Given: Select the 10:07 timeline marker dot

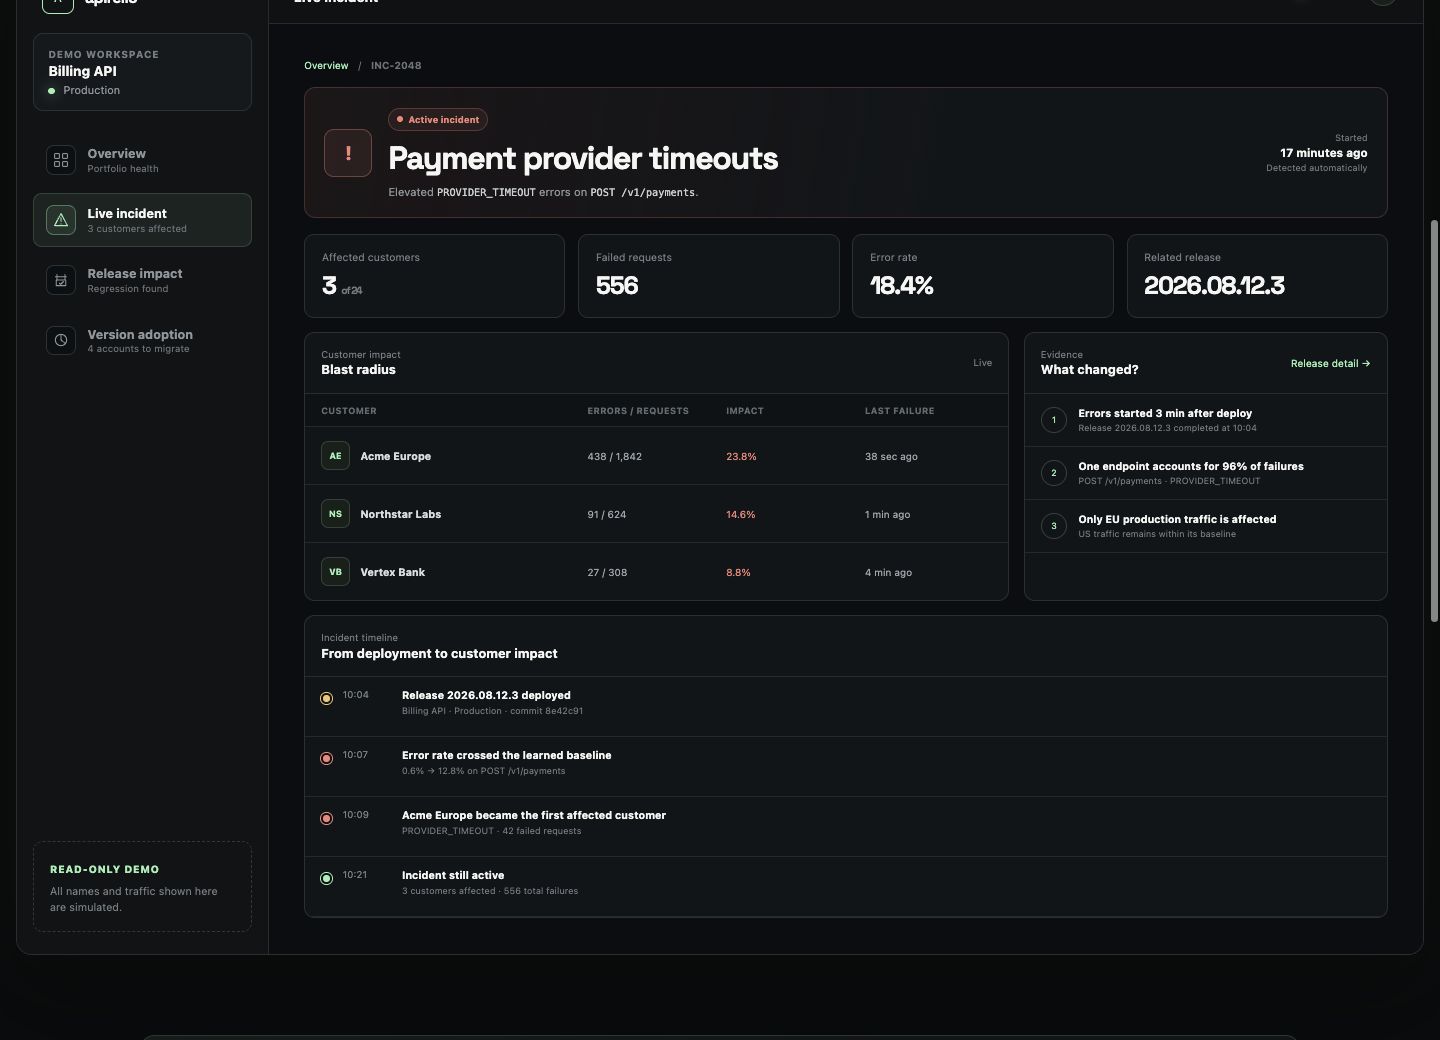Looking at the screenshot, I should [326, 758].
